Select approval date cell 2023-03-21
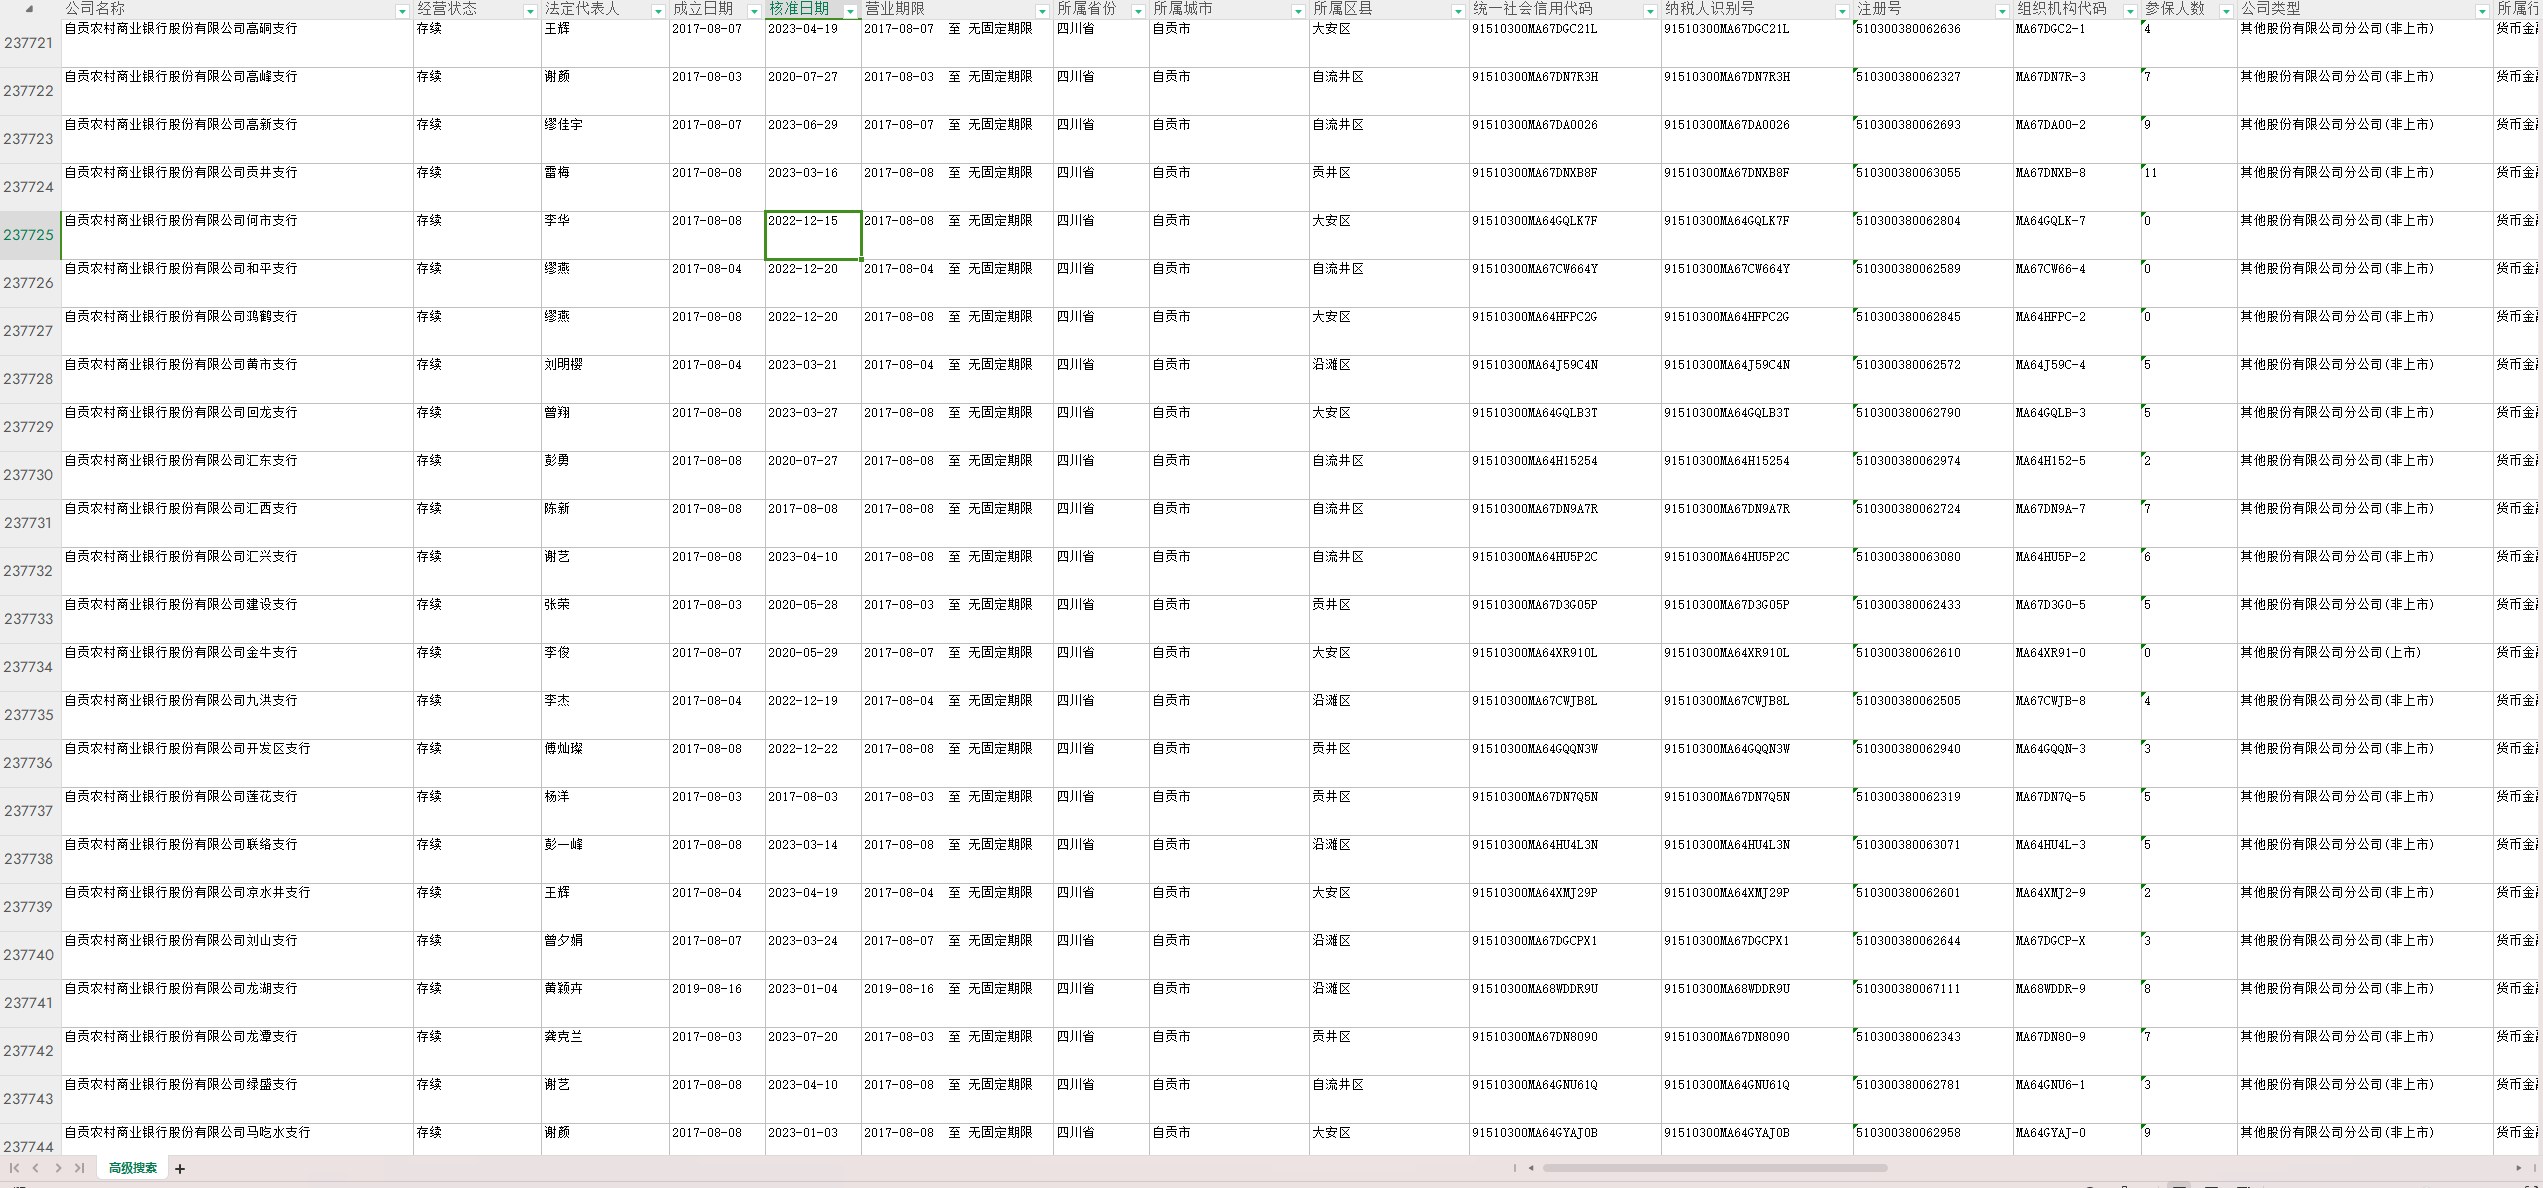 tap(813, 379)
